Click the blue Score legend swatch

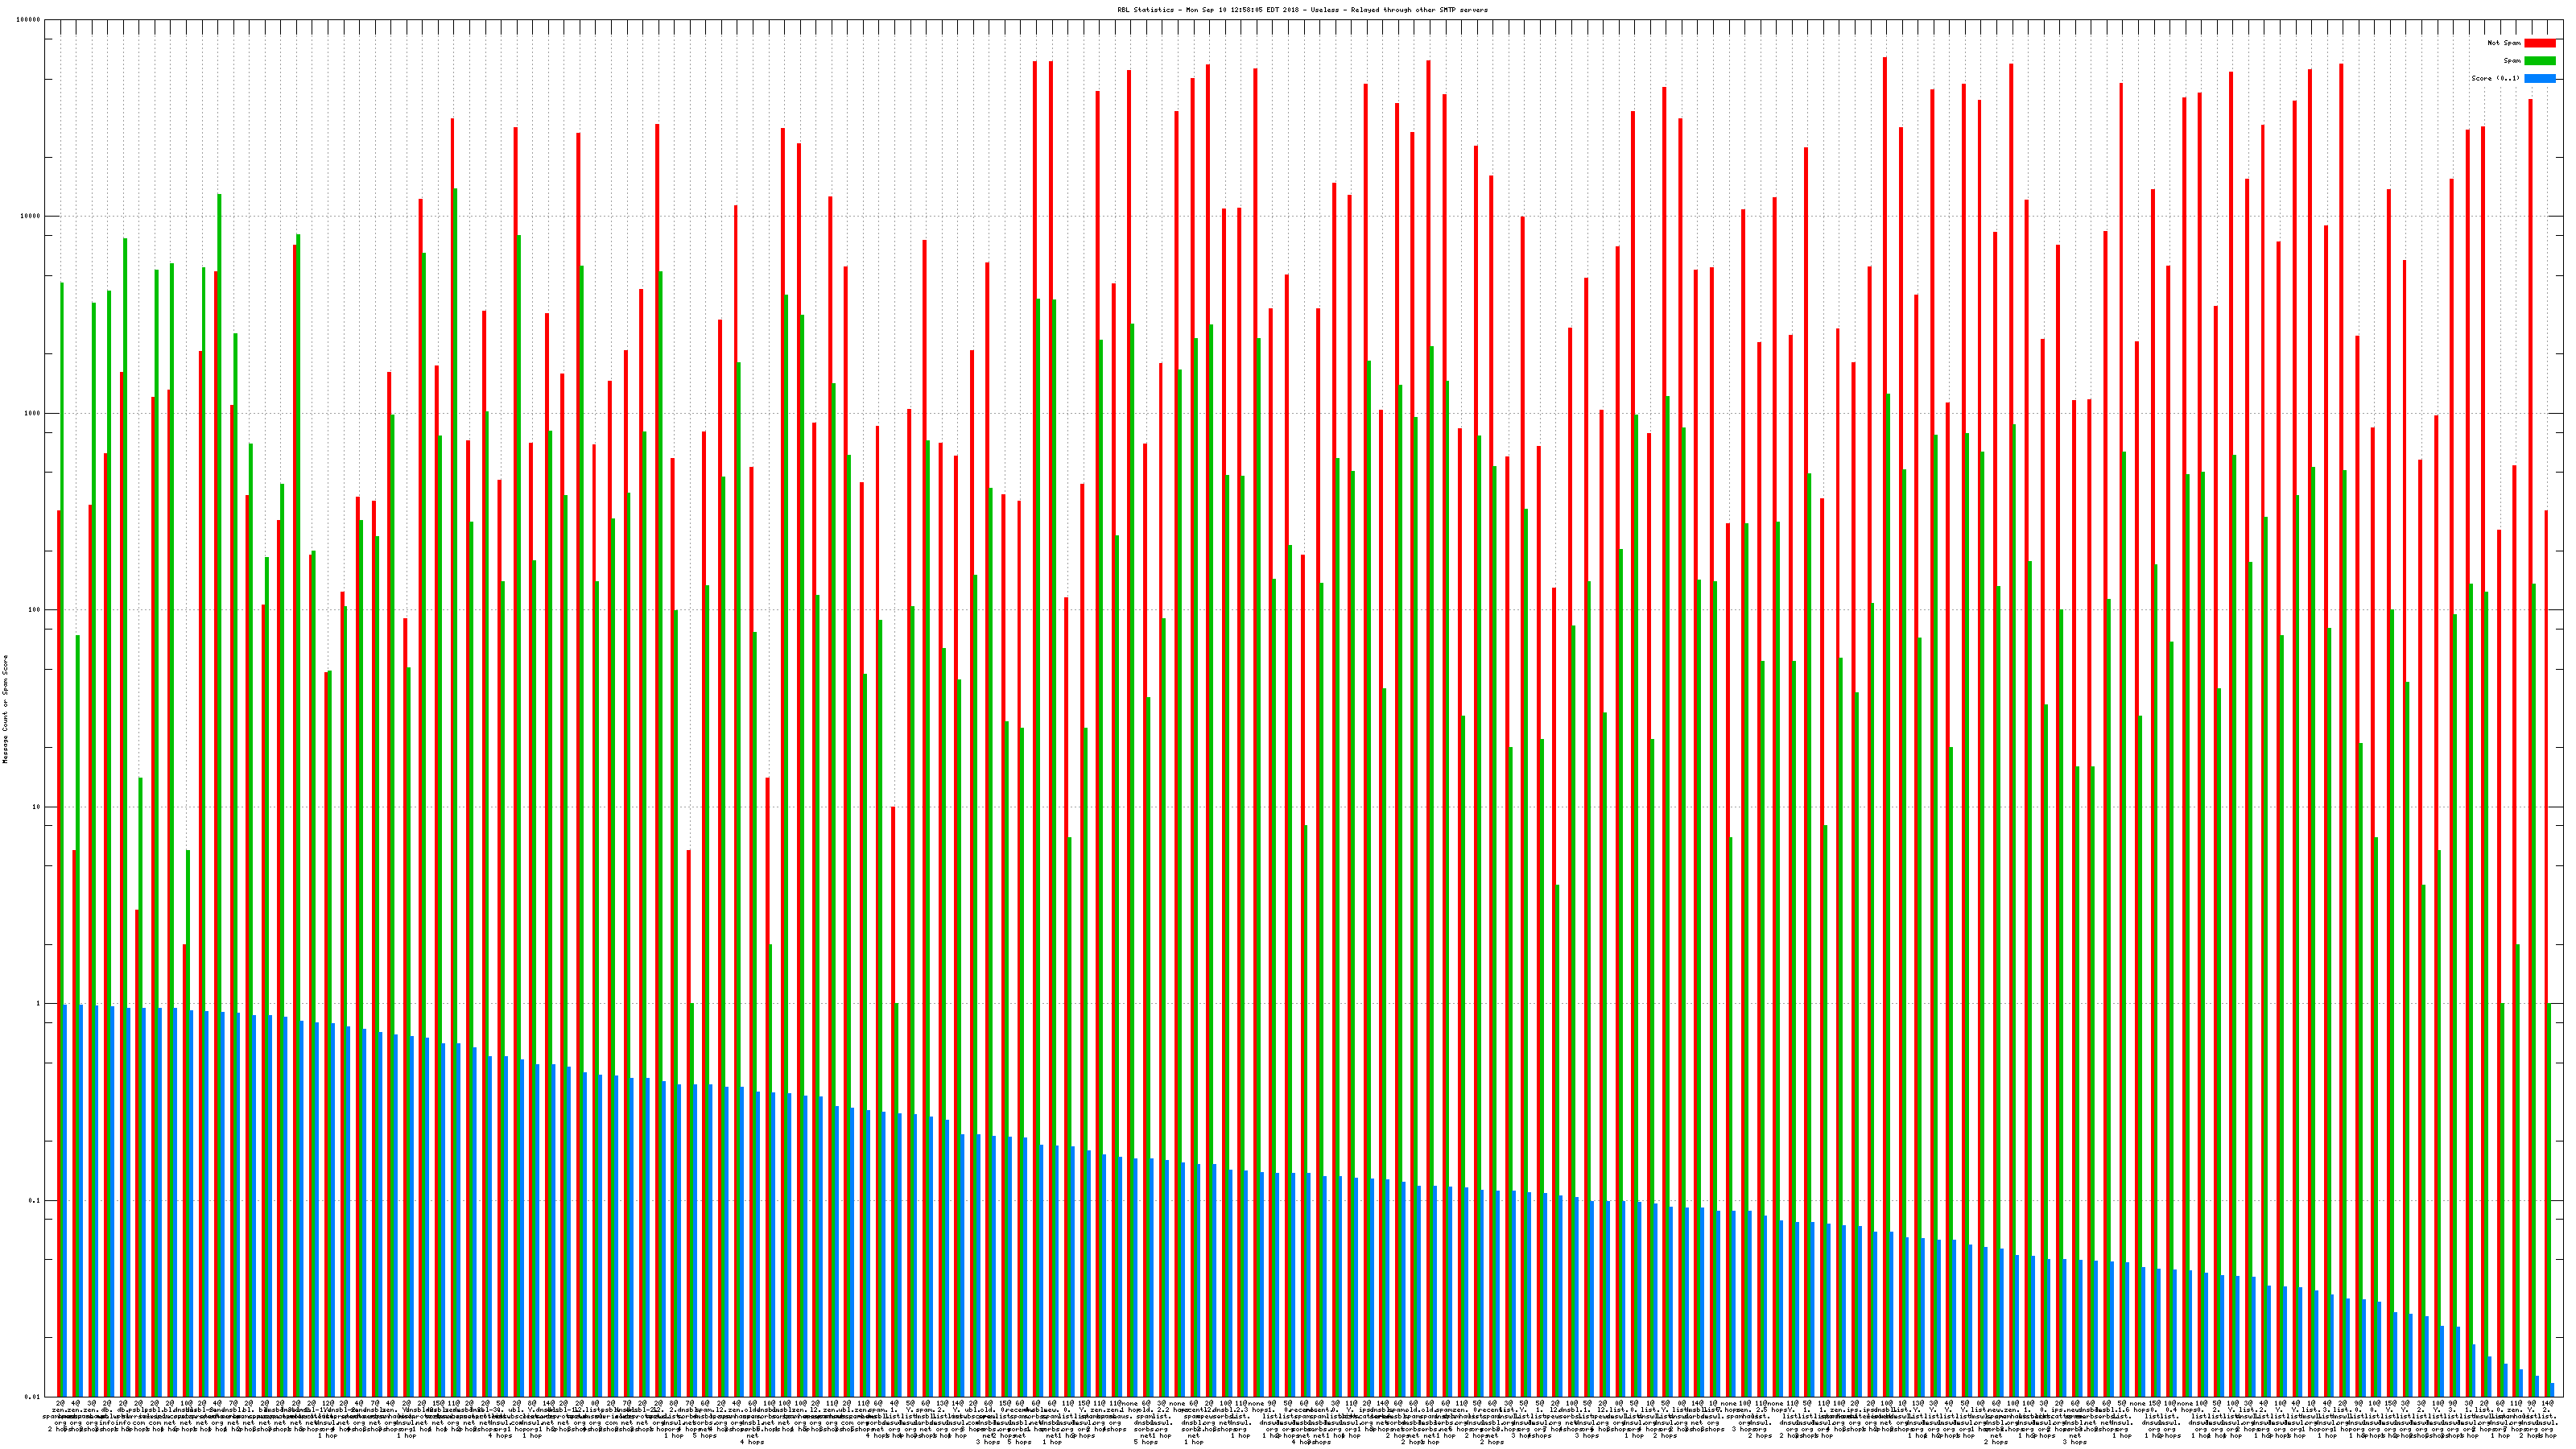tap(2539, 78)
